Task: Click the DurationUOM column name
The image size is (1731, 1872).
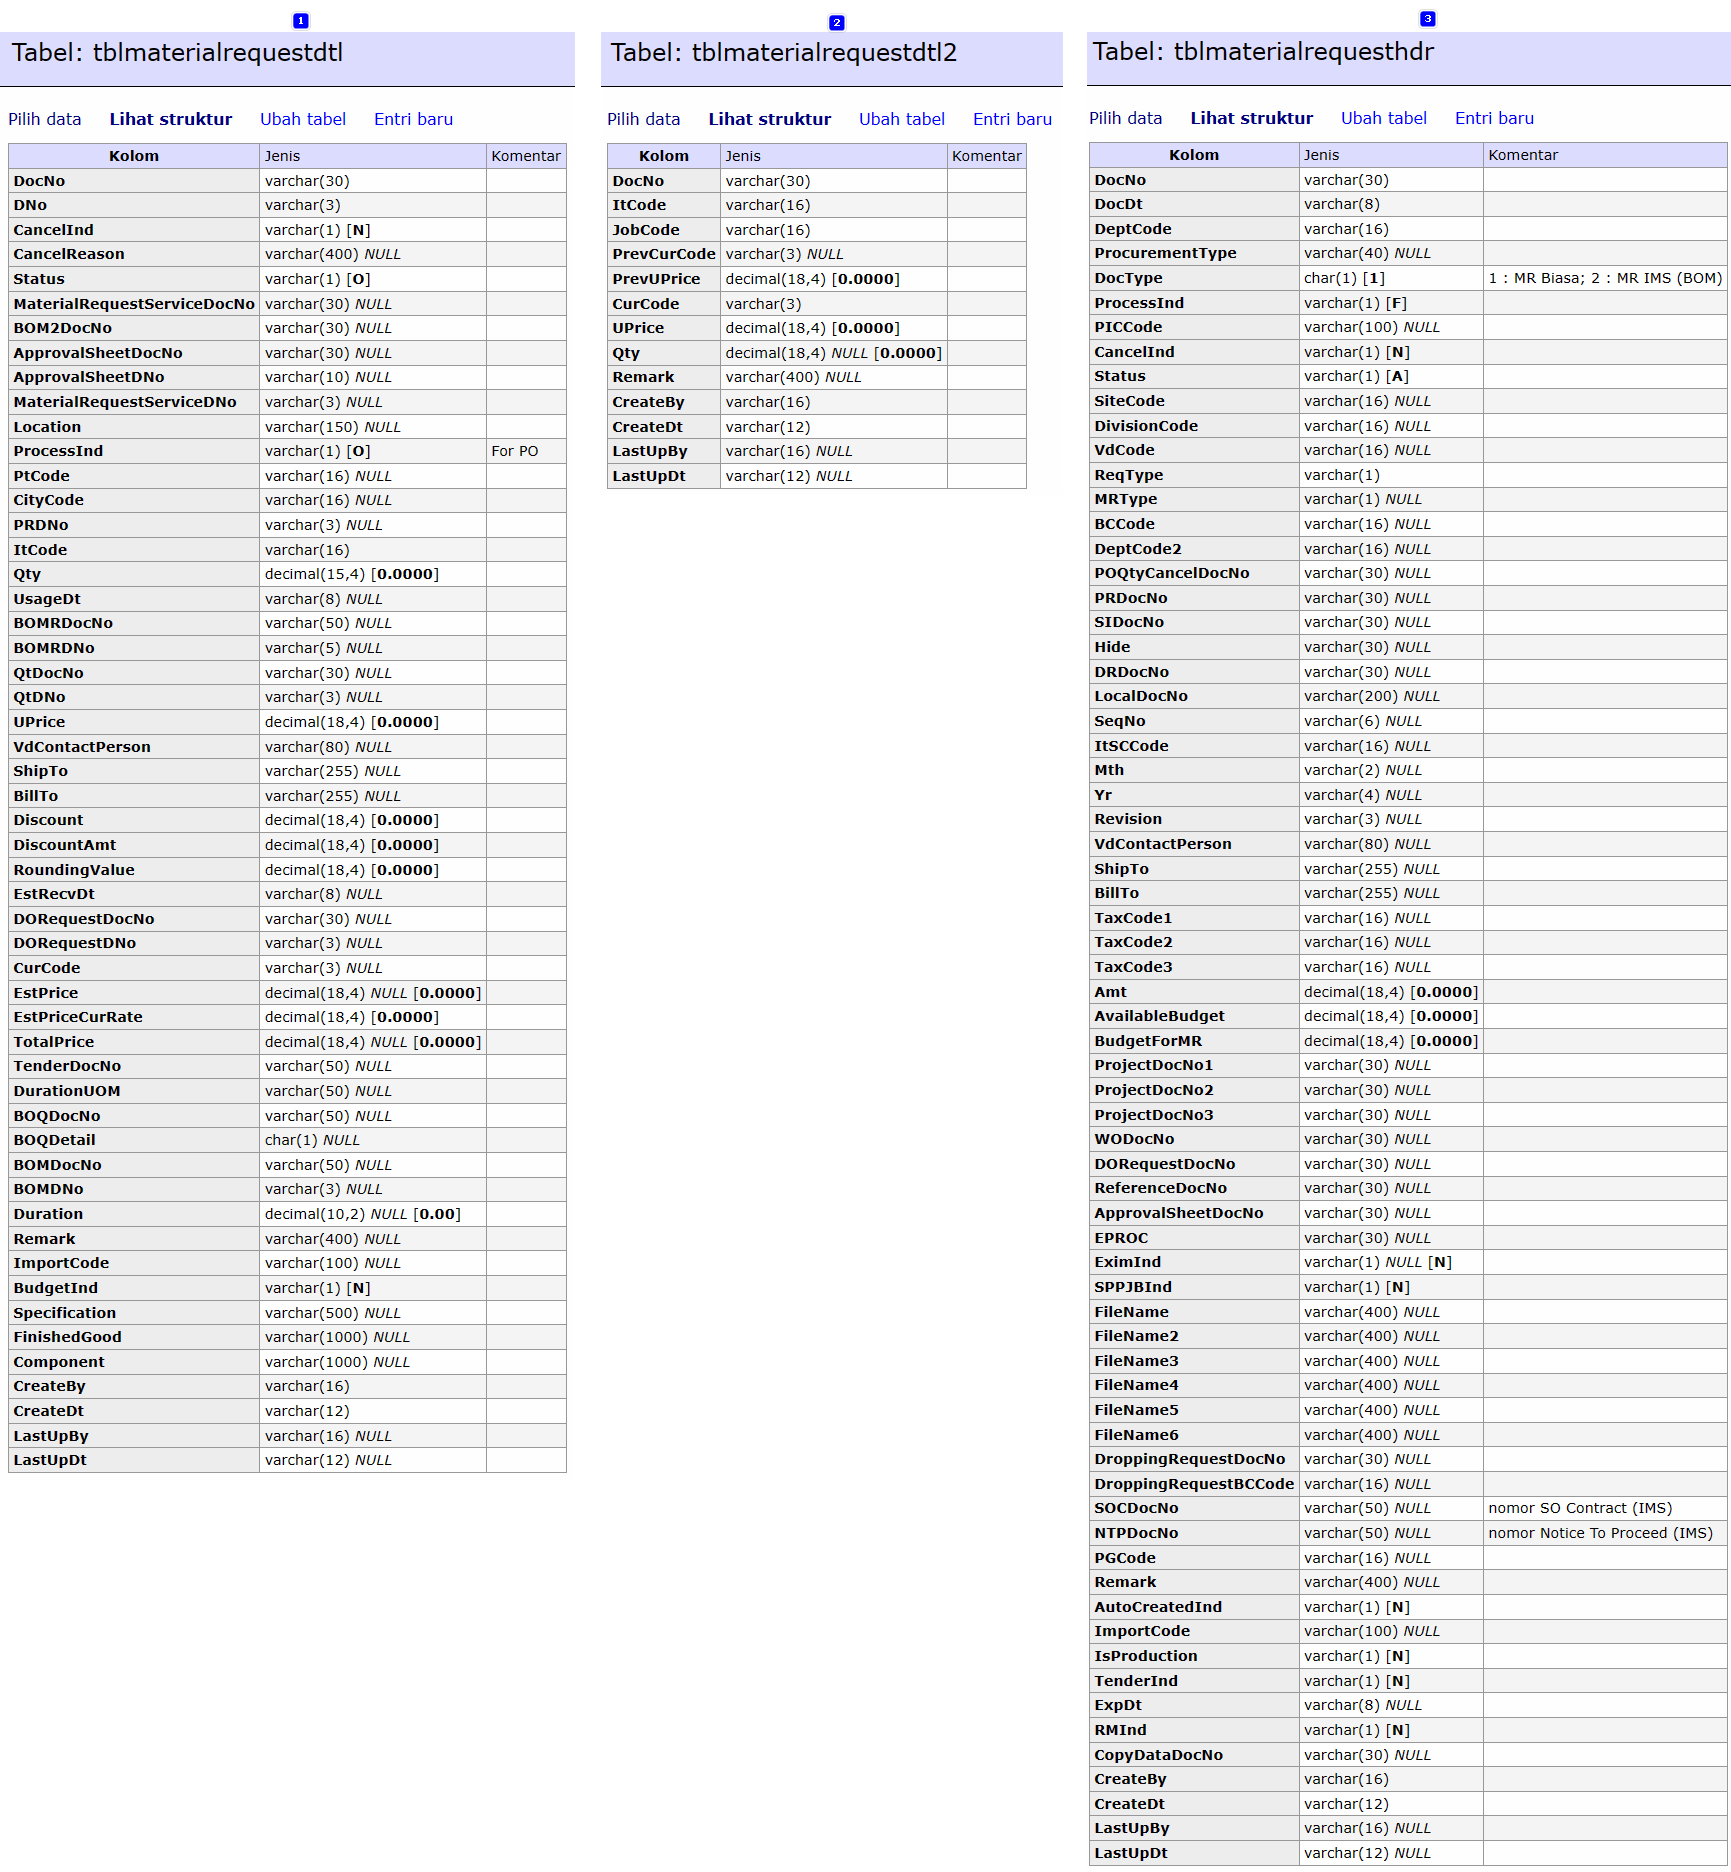Action: [x=67, y=1091]
